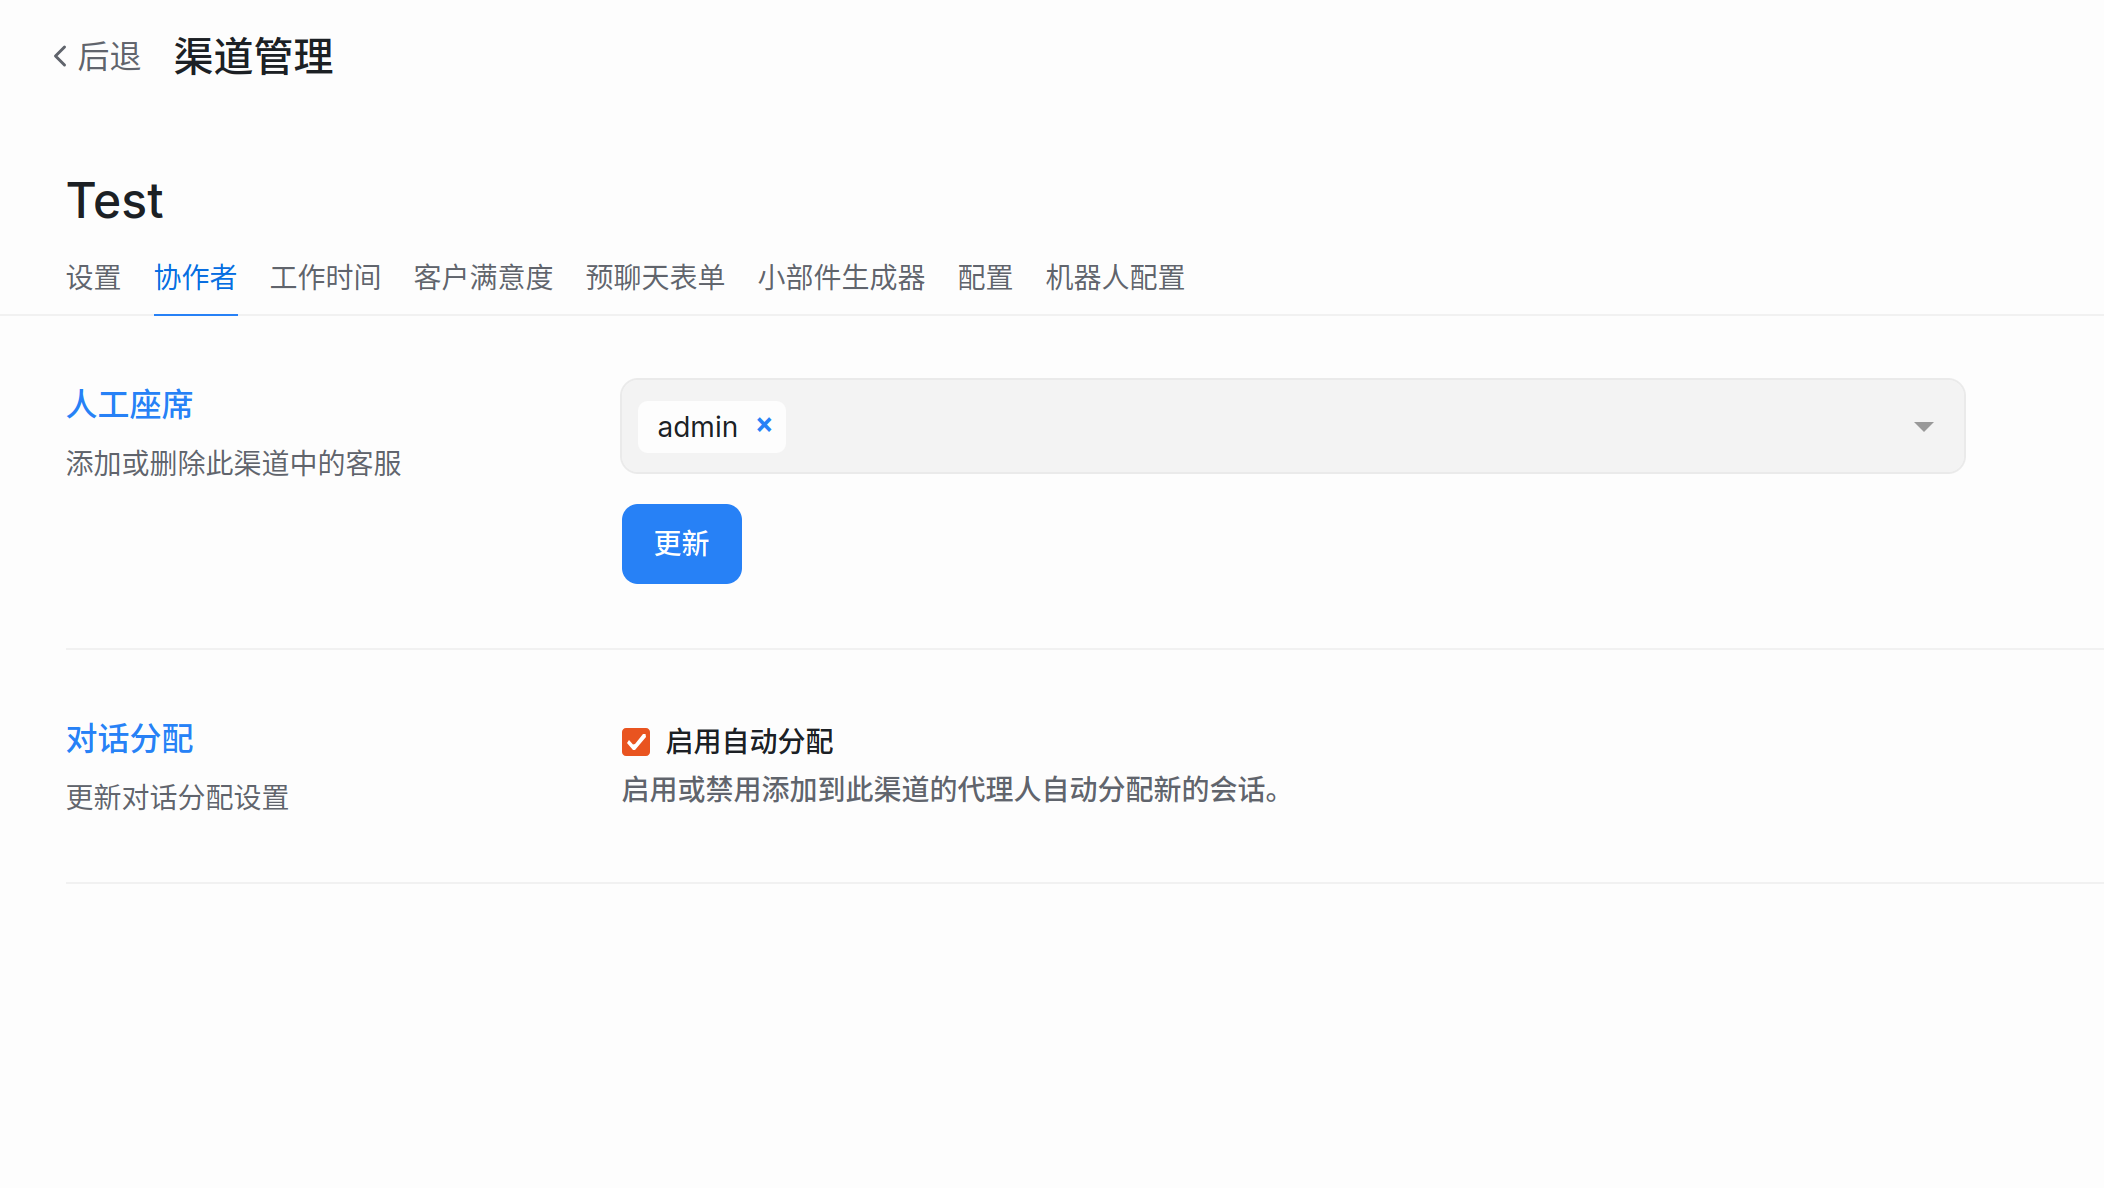Select the 协作者 tab
Screen dimensions: 2104x1188
pyautogui.click(x=195, y=277)
